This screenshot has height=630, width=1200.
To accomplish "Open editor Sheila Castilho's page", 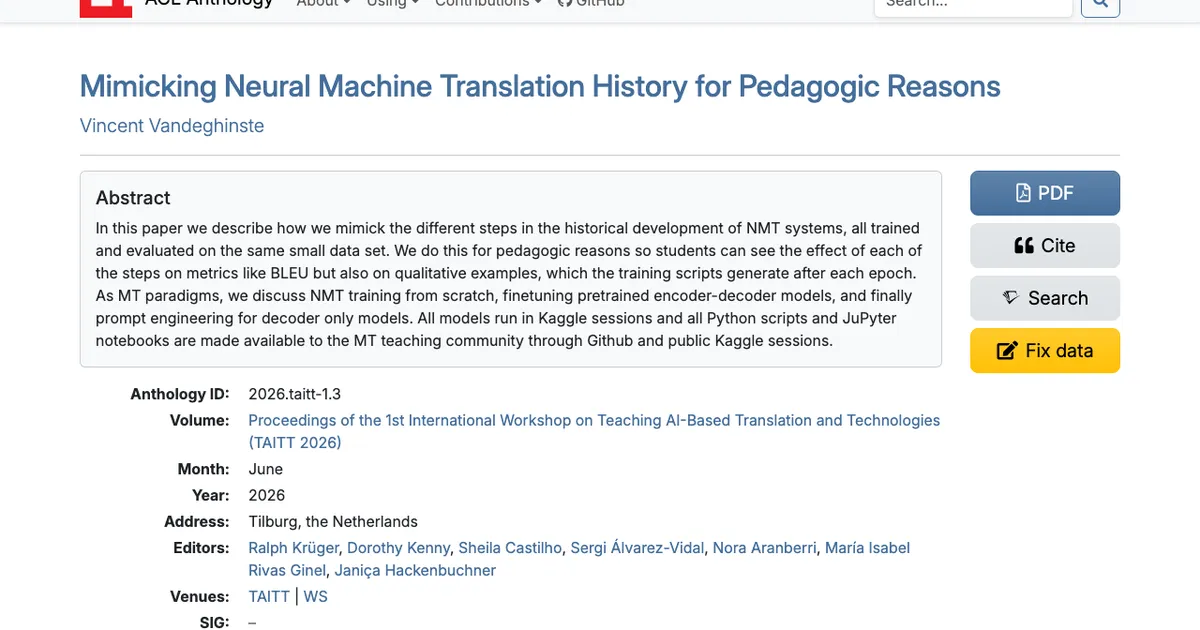I will click(510, 548).
